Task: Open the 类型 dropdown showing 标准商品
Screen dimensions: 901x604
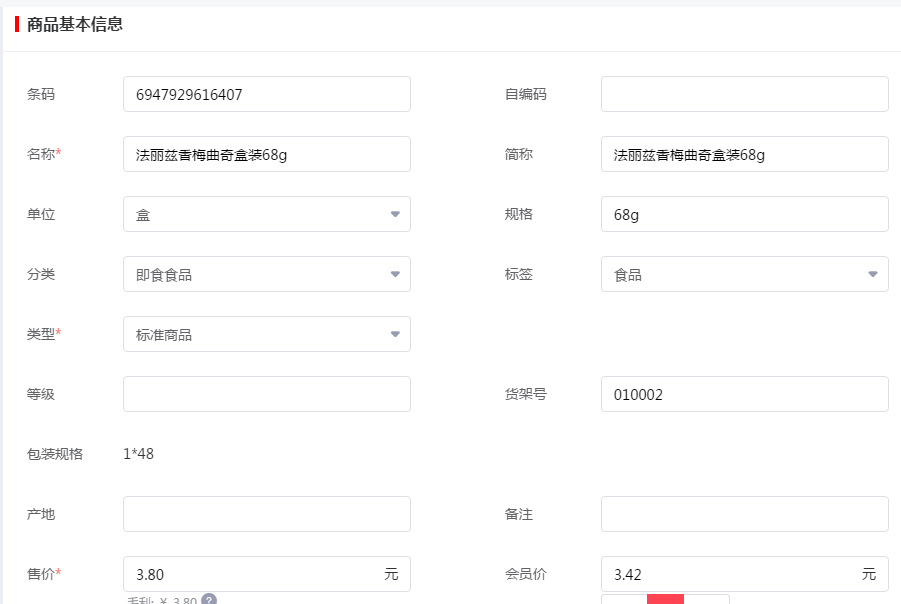Action: point(266,334)
